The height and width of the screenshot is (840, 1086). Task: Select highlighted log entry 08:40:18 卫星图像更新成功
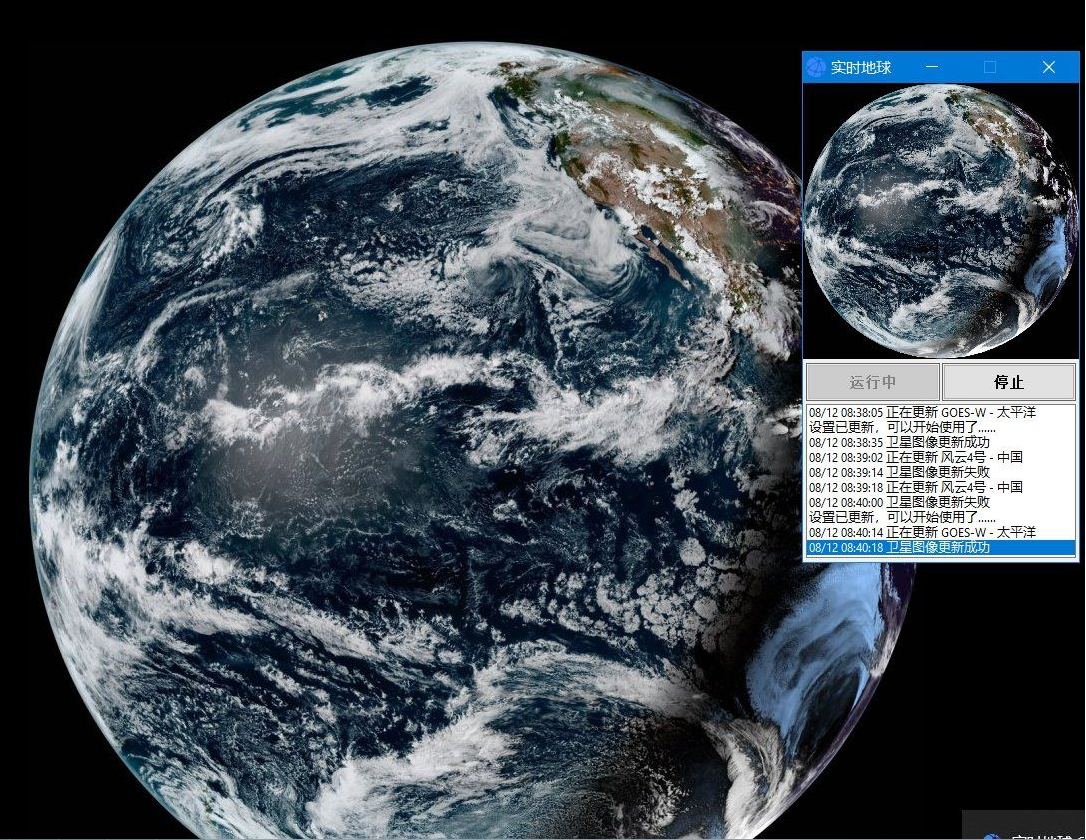click(x=941, y=548)
